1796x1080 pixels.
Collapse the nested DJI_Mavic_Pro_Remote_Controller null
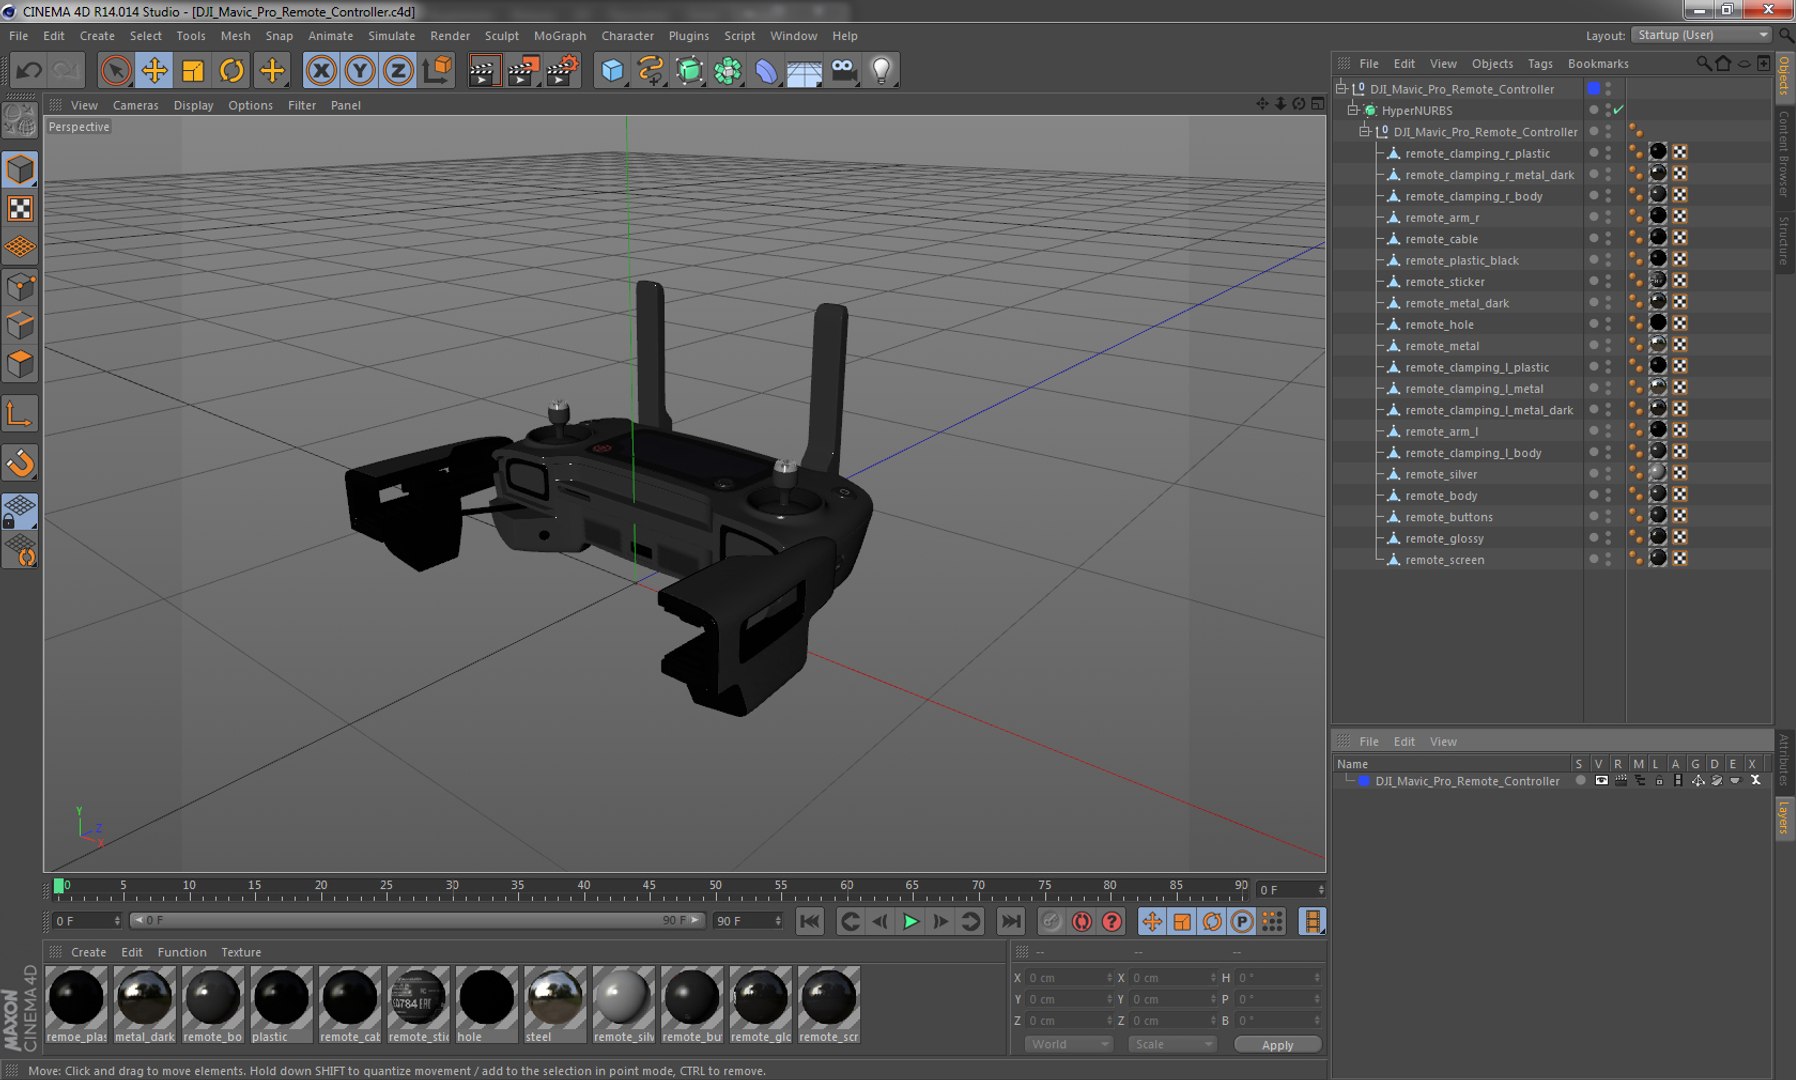point(1365,131)
